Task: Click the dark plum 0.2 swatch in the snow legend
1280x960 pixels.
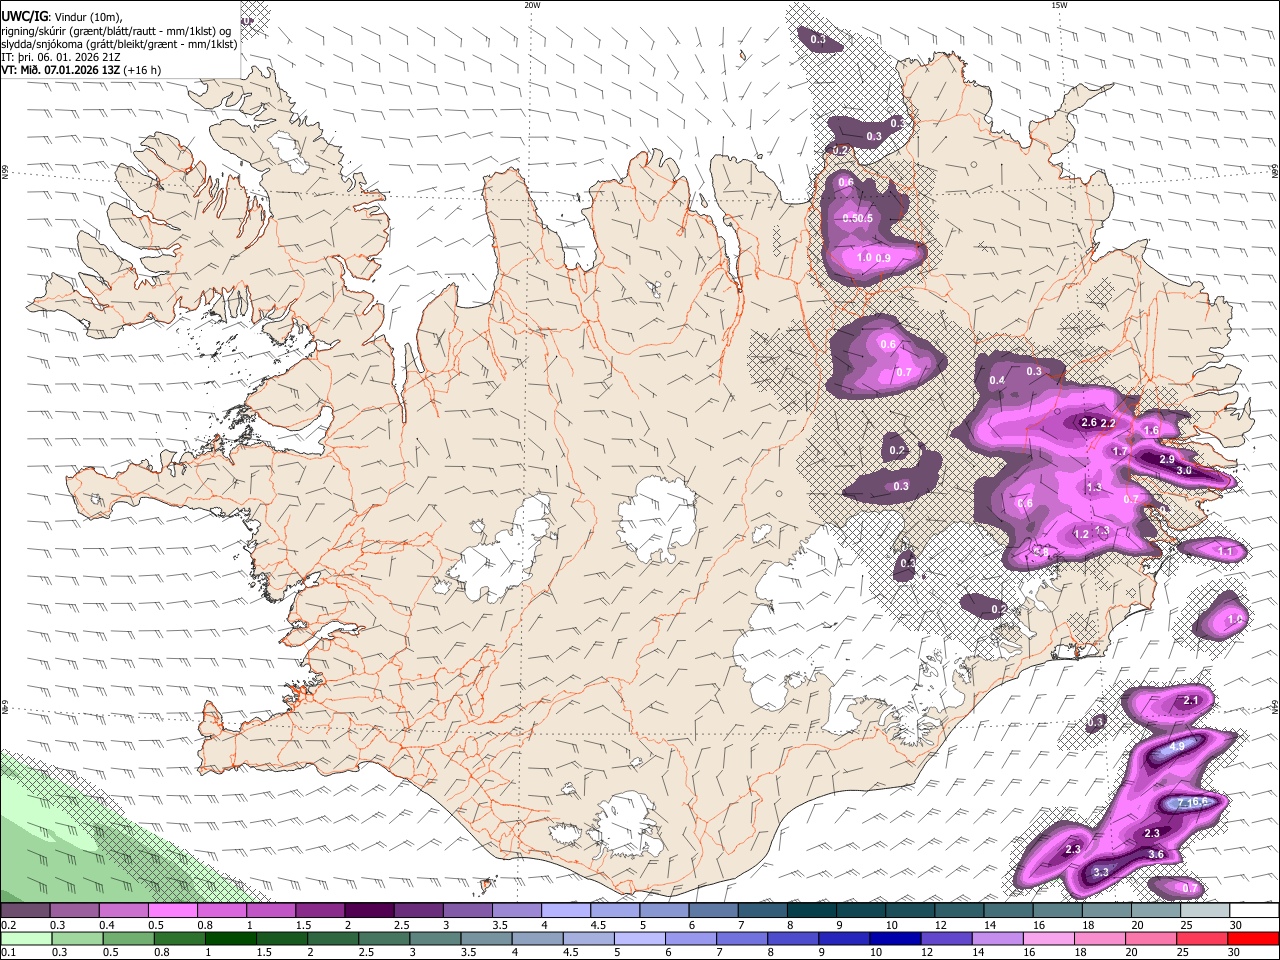Action: point(25,911)
